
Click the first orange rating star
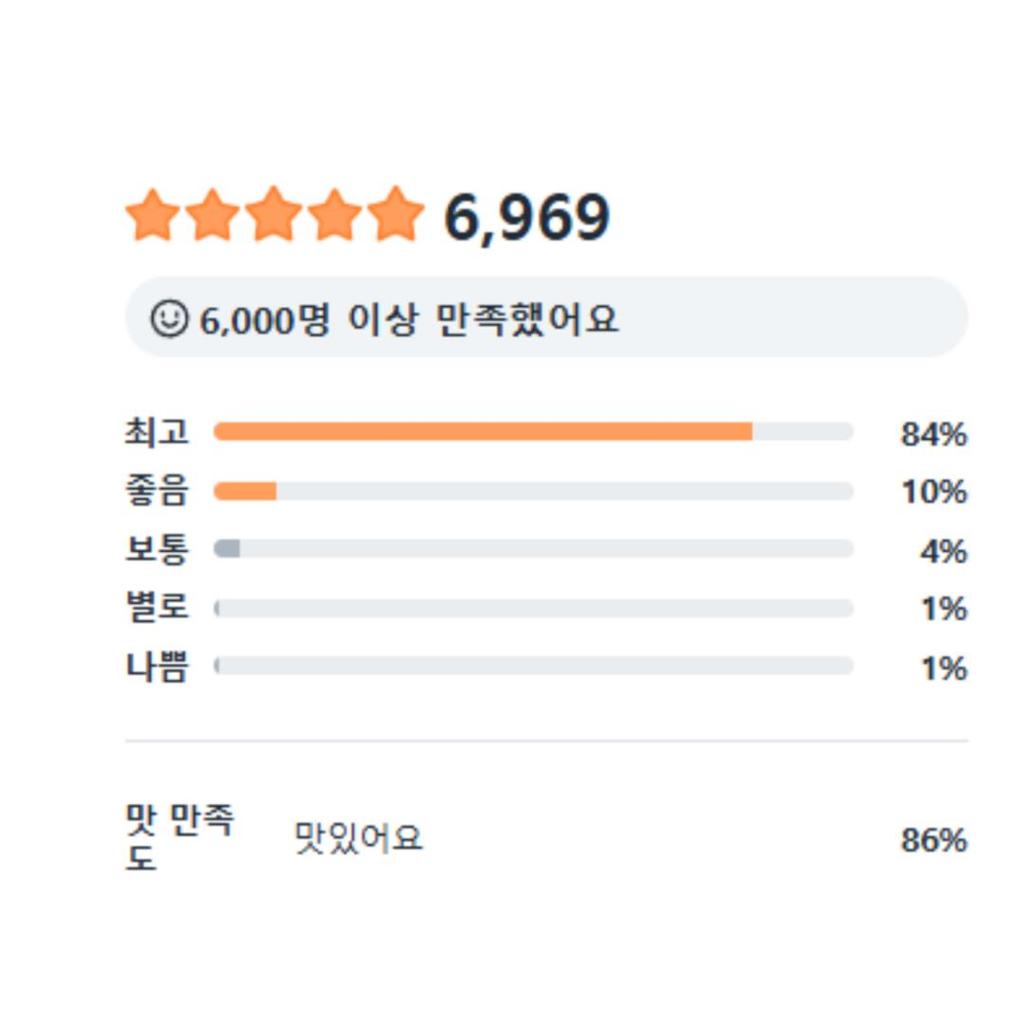pyautogui.click(x=153, y=215)
